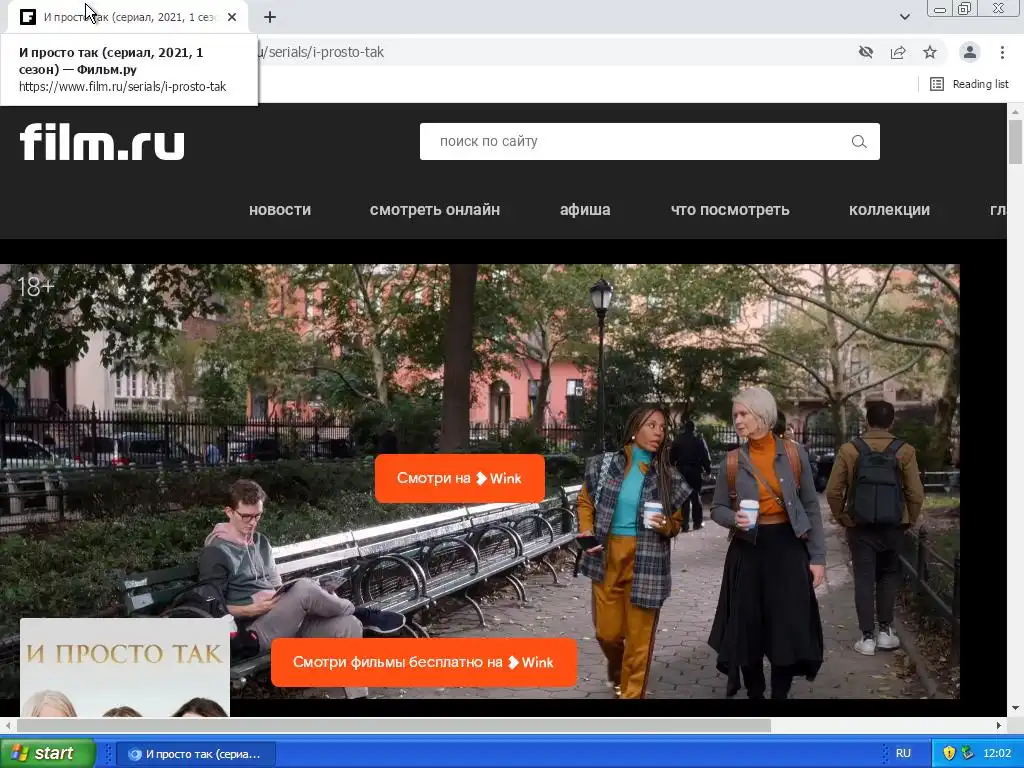Click vertical scrollbar down arrow
This screenshot has width=1024, height=768.
click(x=1016, y=708)
